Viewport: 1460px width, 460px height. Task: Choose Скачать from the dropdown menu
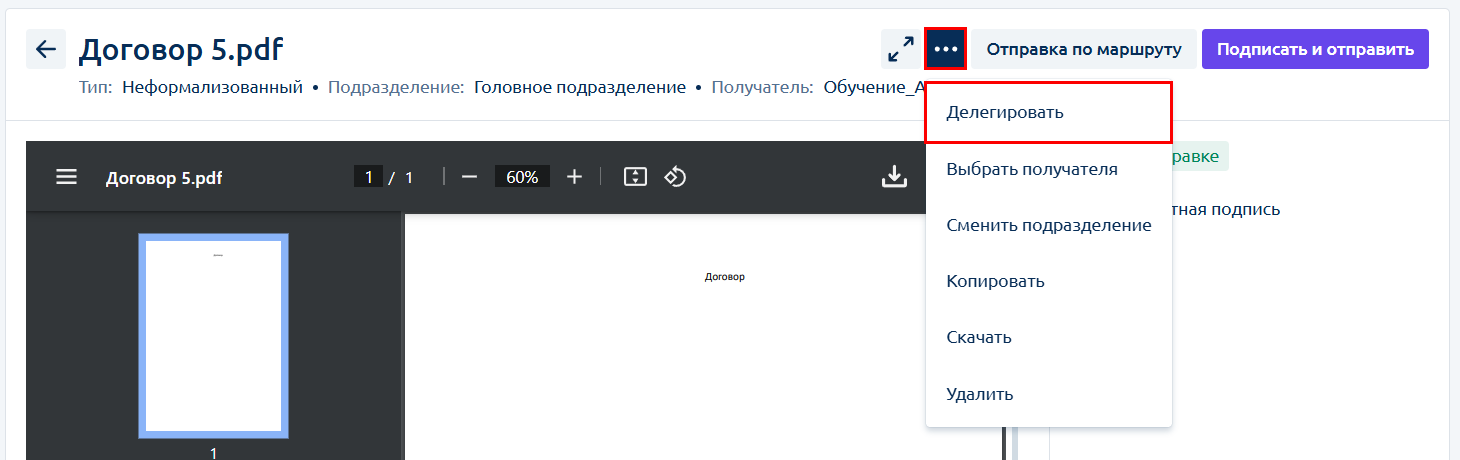pyautogui.click(x=1048, y=337)
